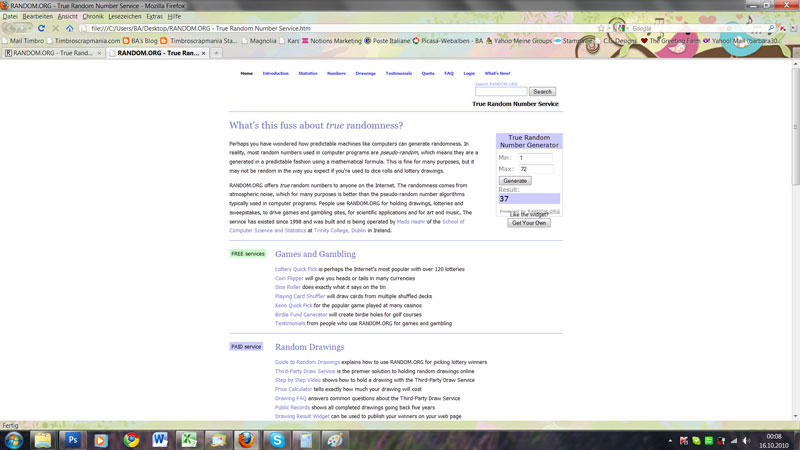This screenshot has height=450, width=800.
Task: Open the Picasa-Webalben bookmark
Action: [447, 40]
